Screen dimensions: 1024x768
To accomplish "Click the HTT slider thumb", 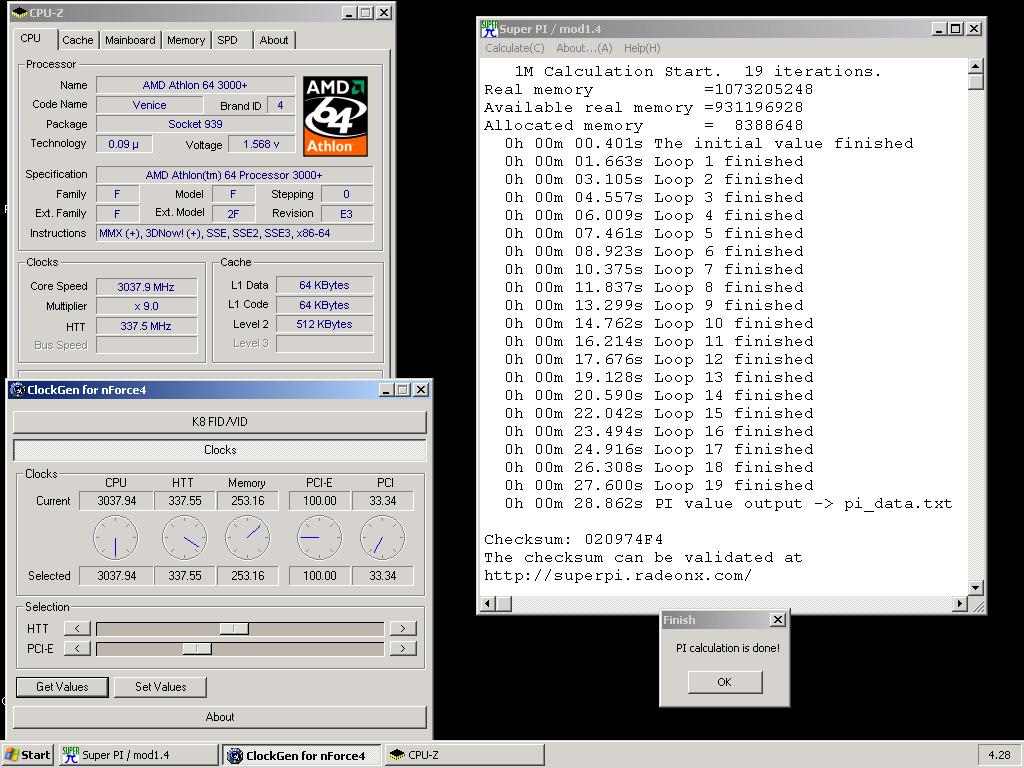I will click(234, 628).
